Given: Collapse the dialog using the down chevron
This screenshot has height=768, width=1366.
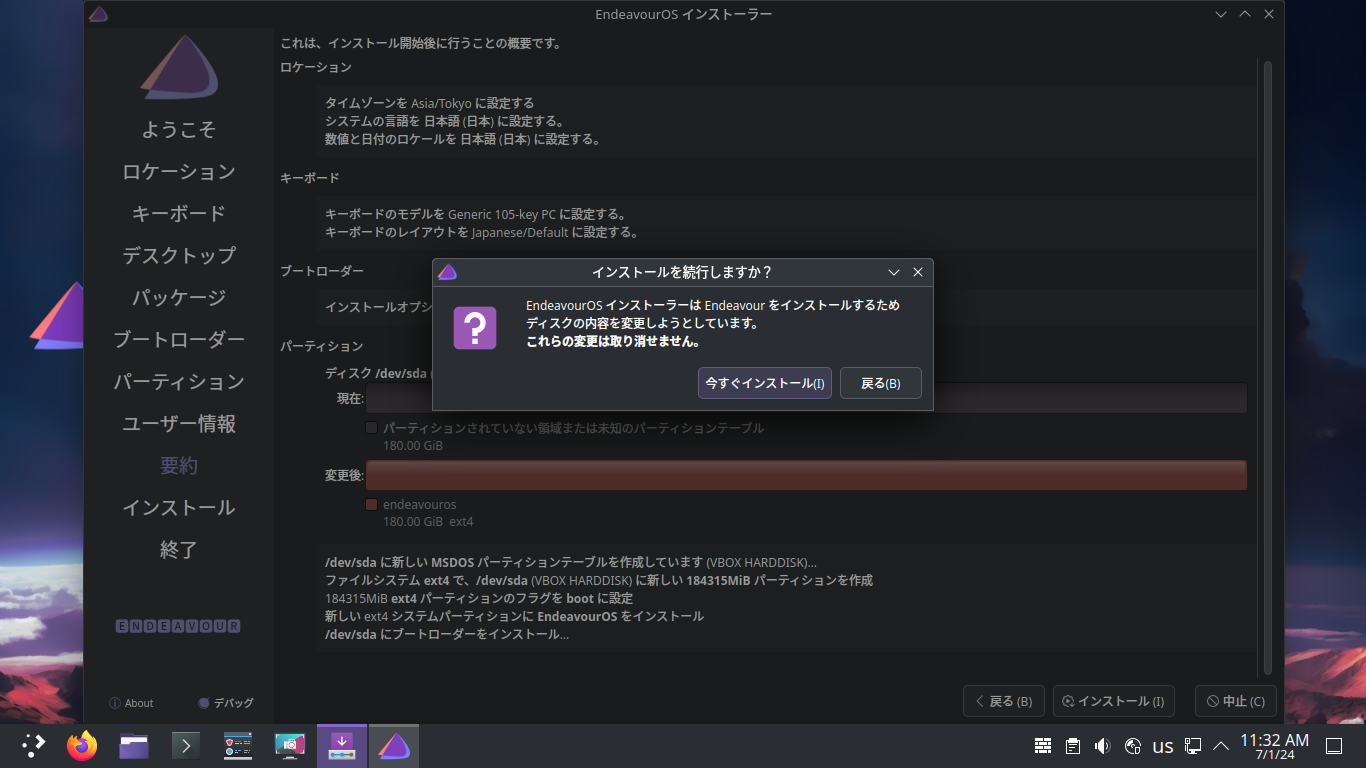Looking at the screenshot, I should [x=894, y=272].
